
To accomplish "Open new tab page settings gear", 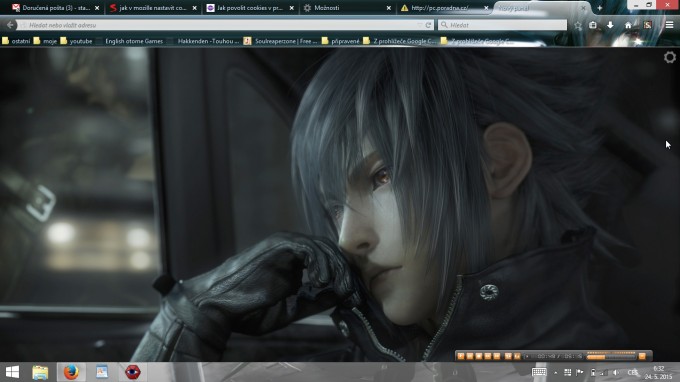I will [x=670, y=57].
